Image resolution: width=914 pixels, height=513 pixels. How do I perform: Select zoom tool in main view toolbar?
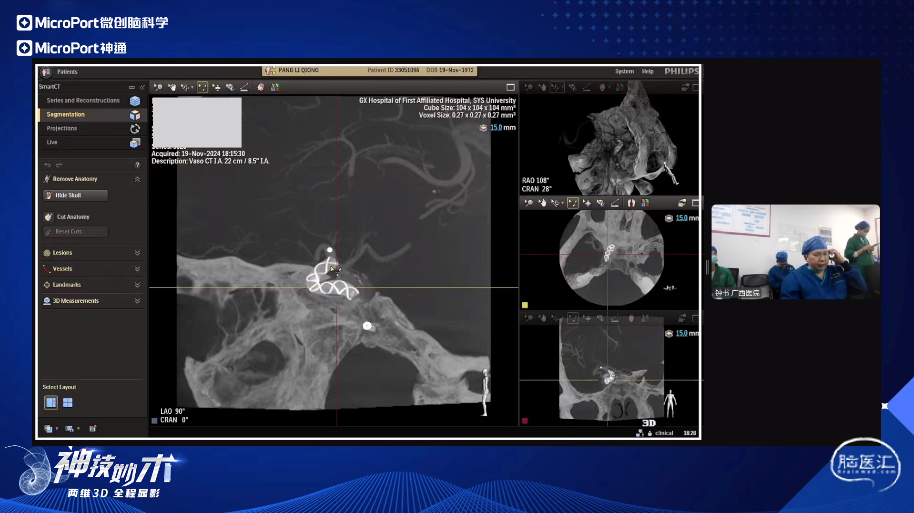158,87
